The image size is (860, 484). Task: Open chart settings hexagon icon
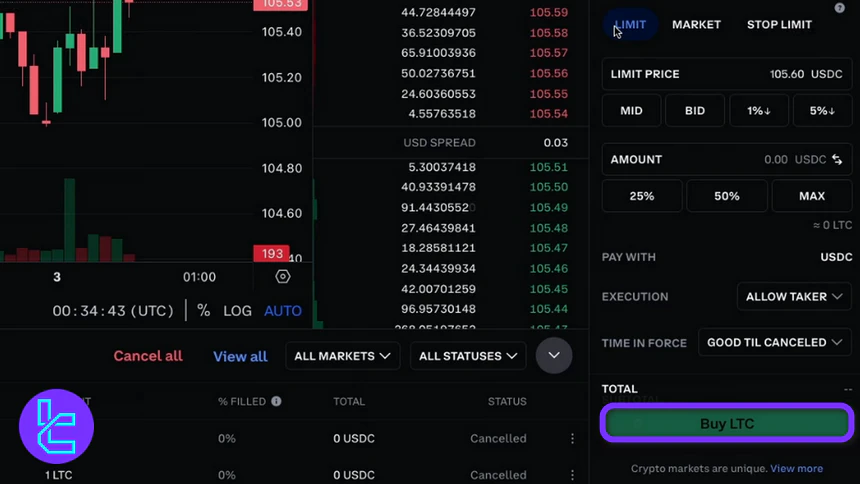(x=282, y=277)
